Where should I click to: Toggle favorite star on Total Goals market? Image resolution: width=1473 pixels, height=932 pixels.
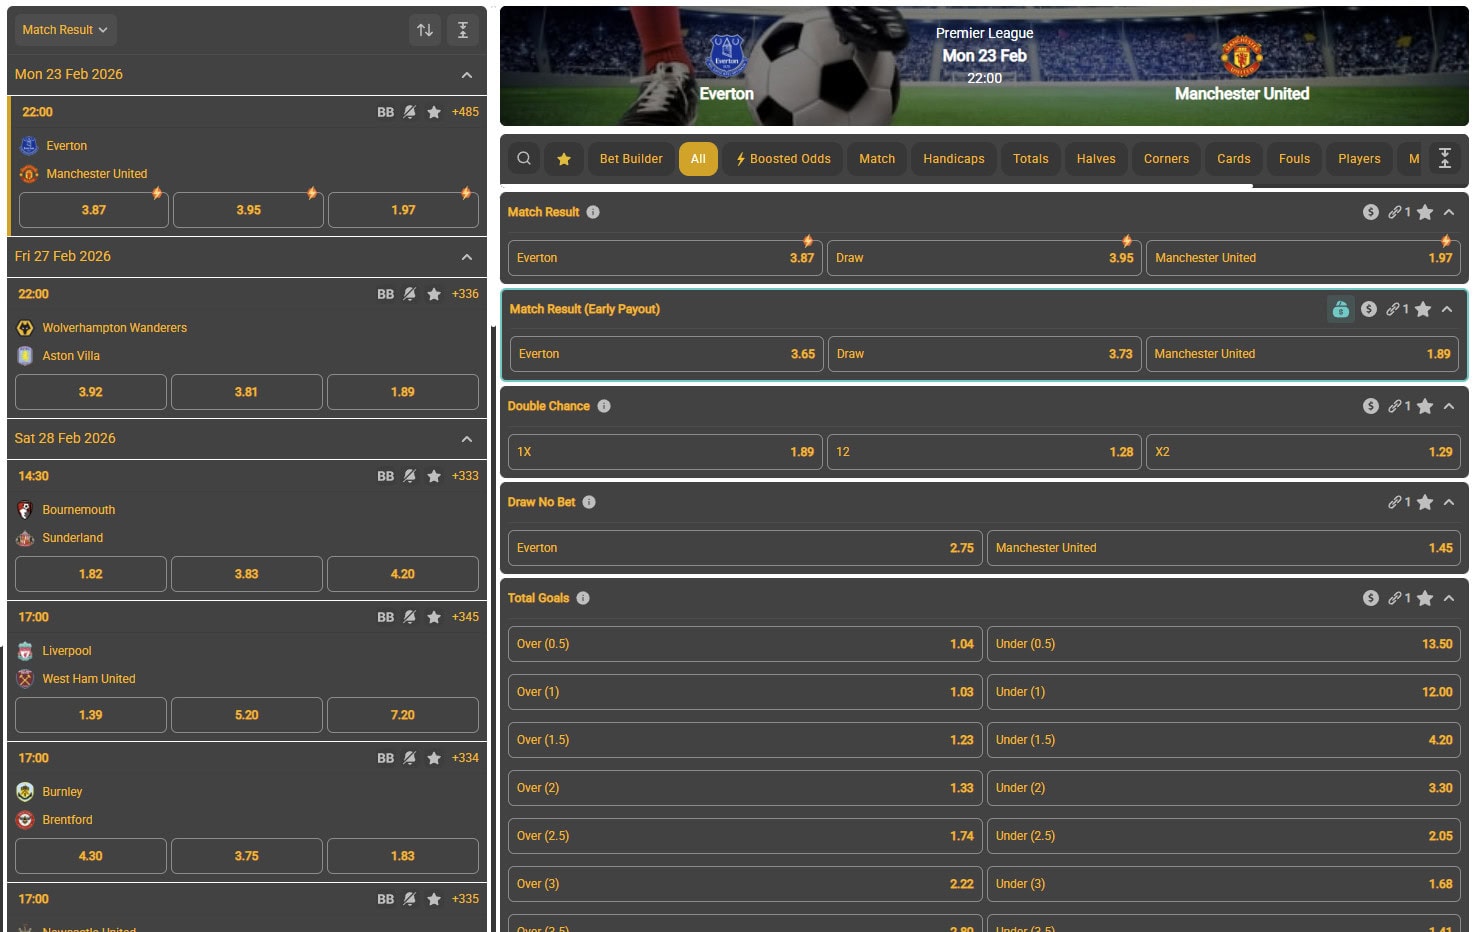pyautogui.click(x=1425, y=598)
